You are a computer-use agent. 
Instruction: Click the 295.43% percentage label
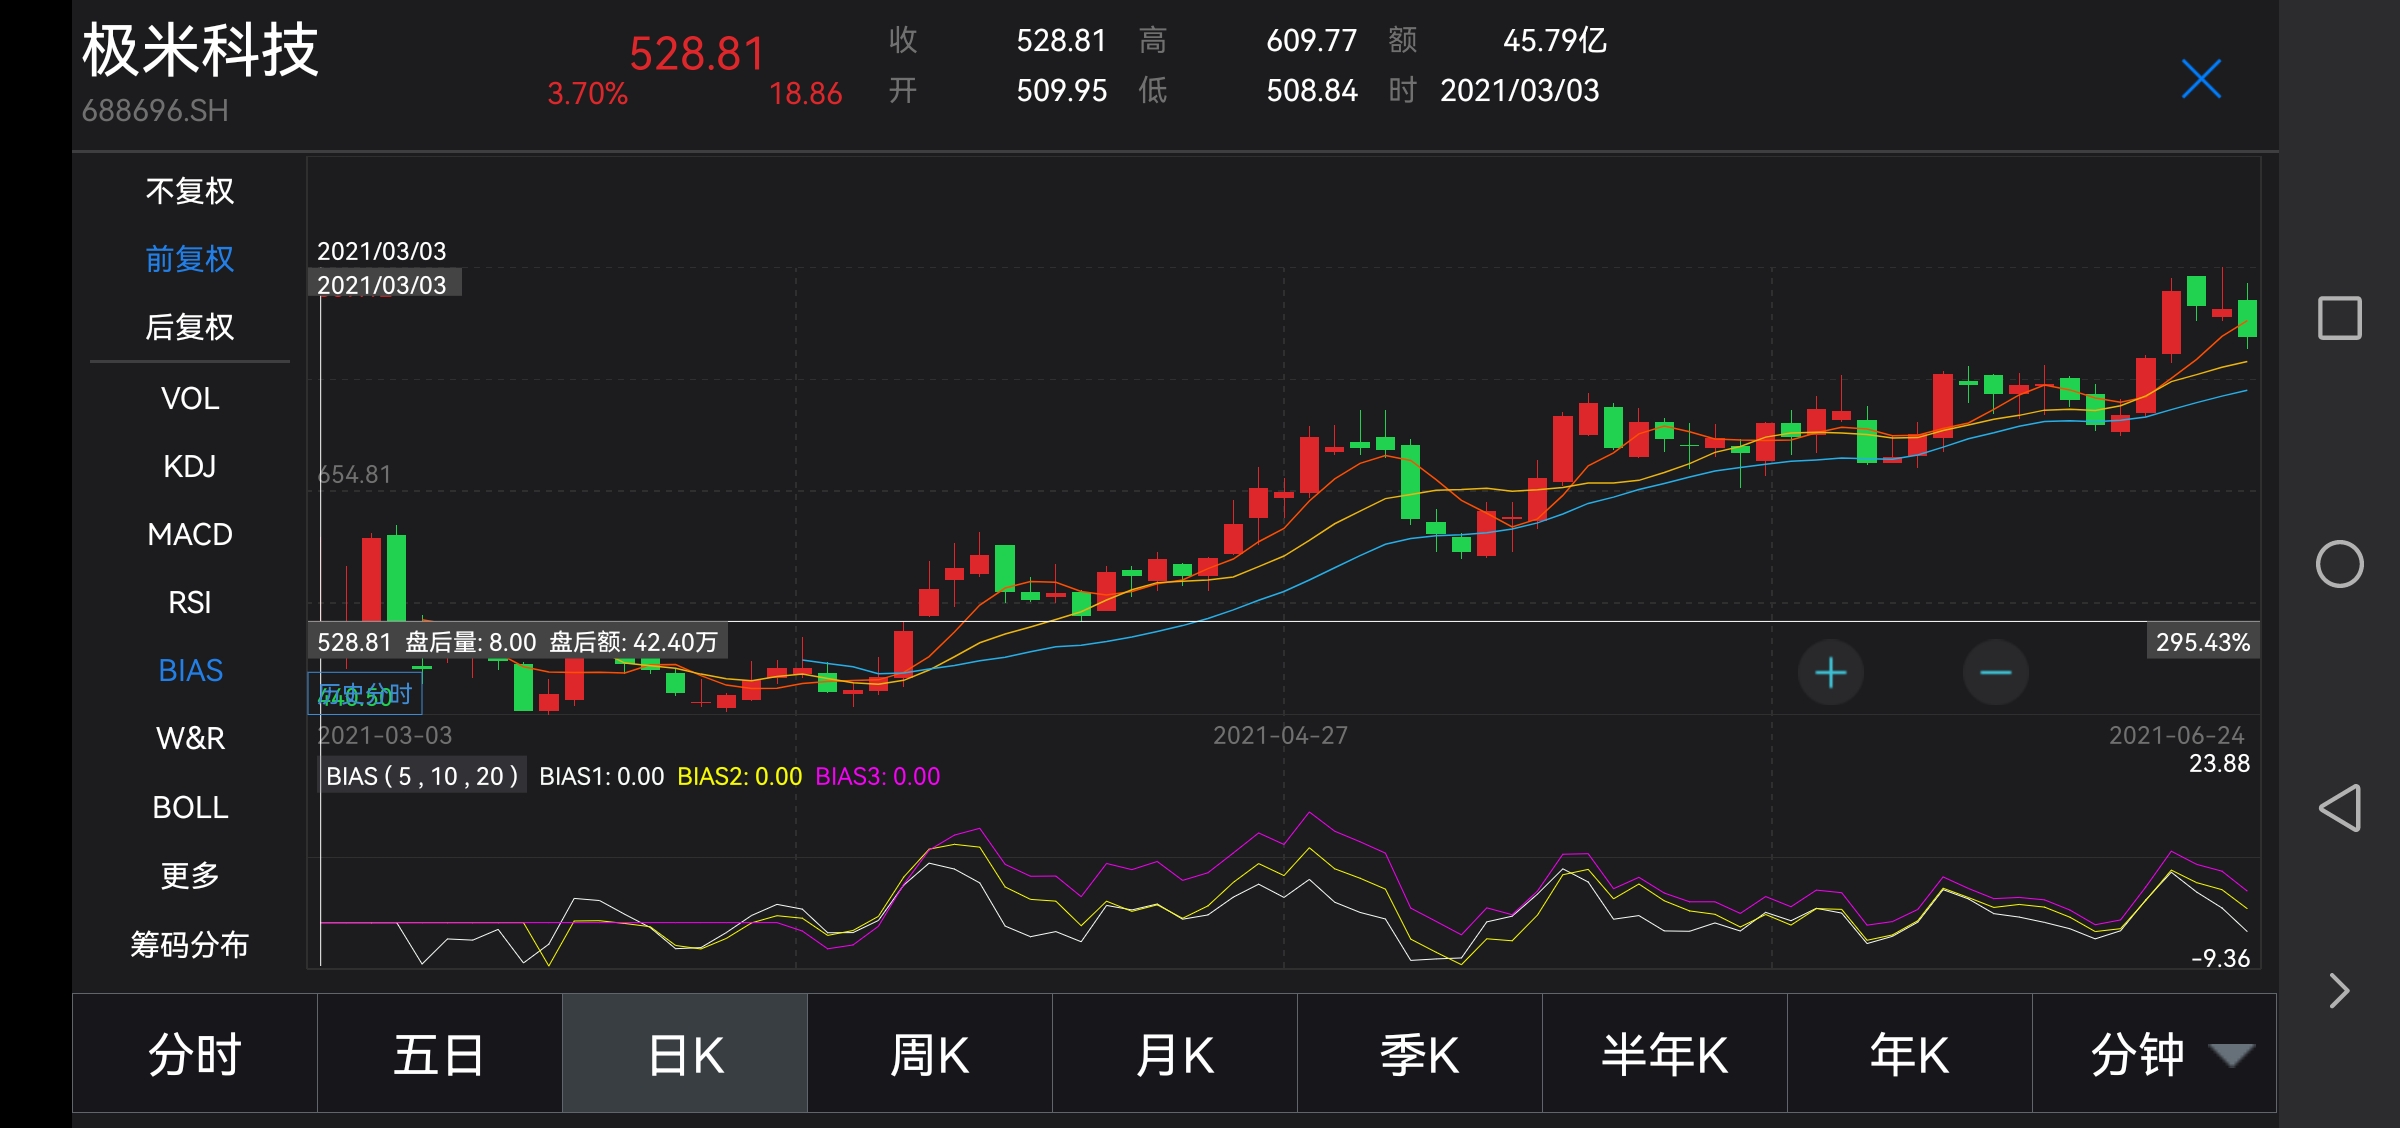(2203, 642)
